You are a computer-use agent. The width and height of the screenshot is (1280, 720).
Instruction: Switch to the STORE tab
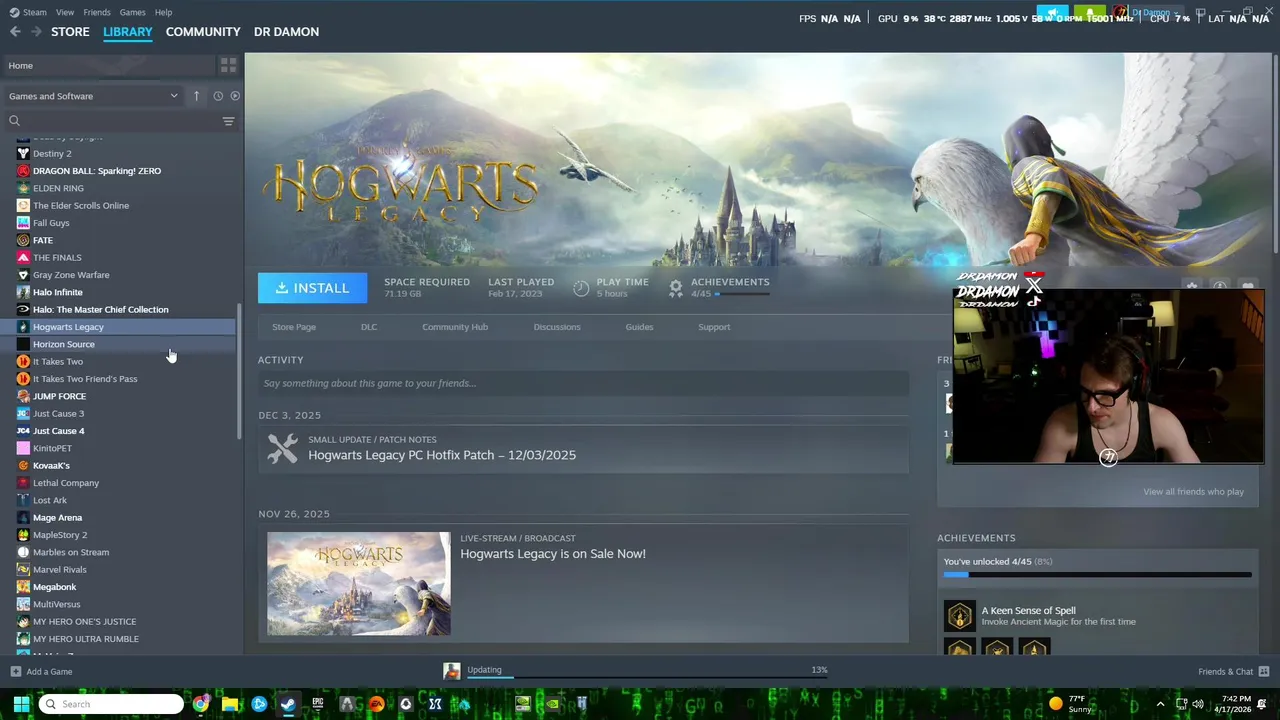click(x=70, y=32)
